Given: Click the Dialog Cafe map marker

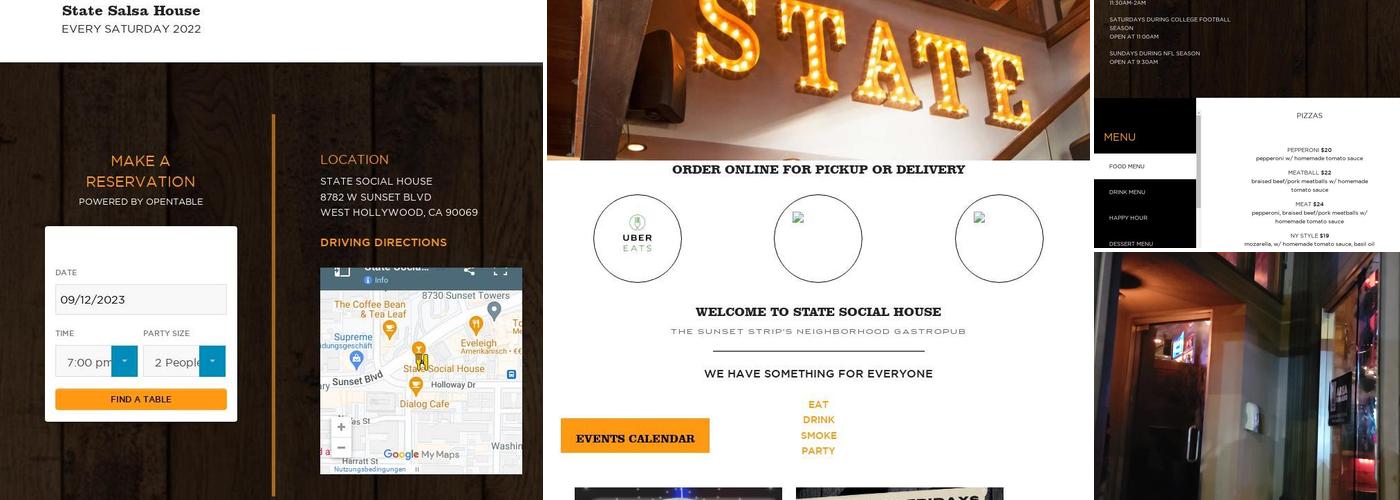Looking at the screenshot, I should (x=416, y=383).
